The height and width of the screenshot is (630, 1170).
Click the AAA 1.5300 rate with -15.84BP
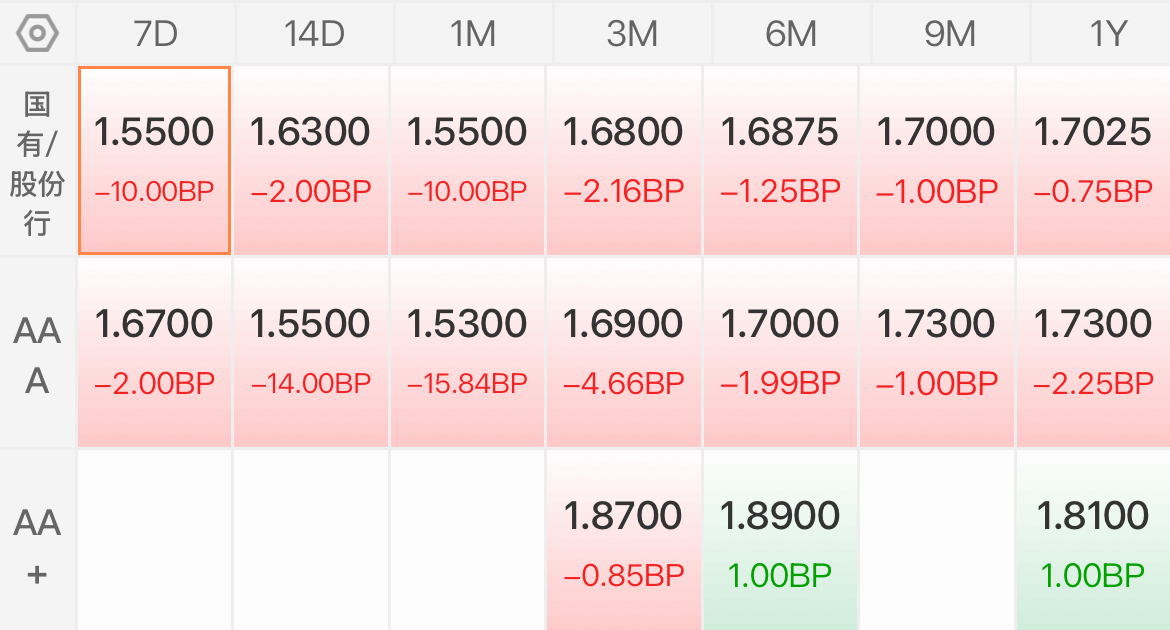[x=467, y=352]
